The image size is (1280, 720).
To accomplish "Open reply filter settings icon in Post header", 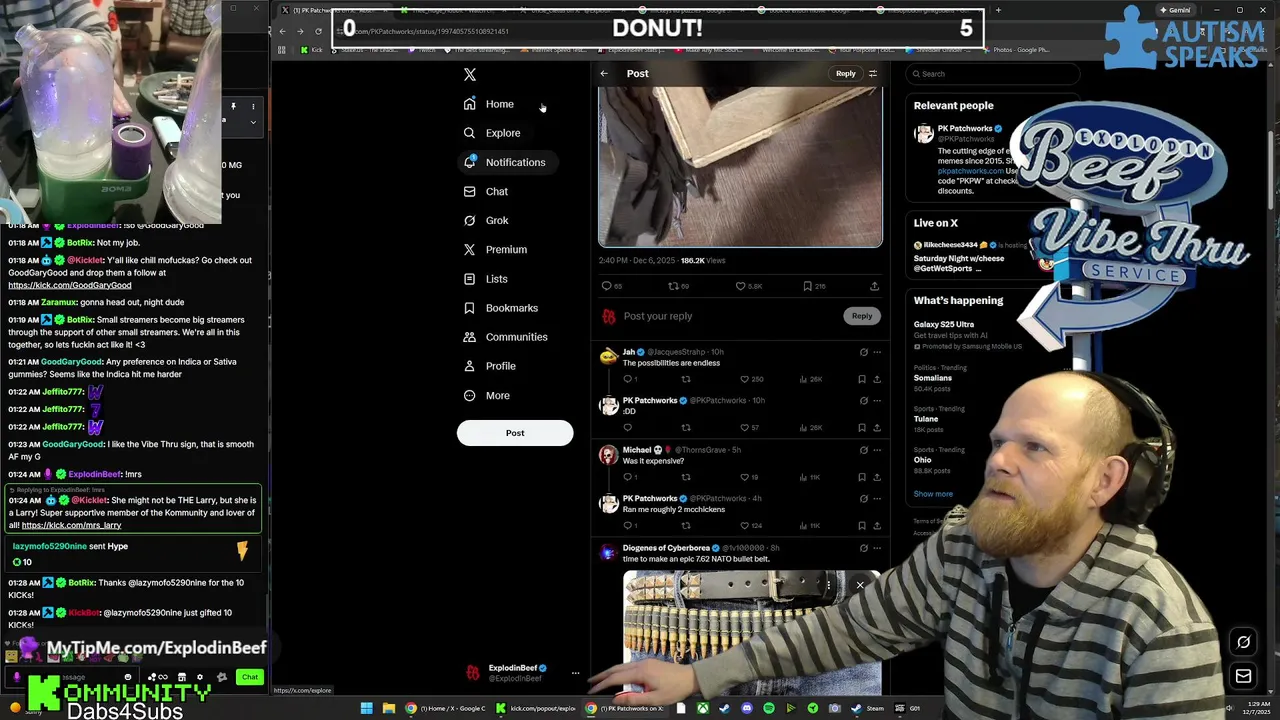I will click(872, 73).
